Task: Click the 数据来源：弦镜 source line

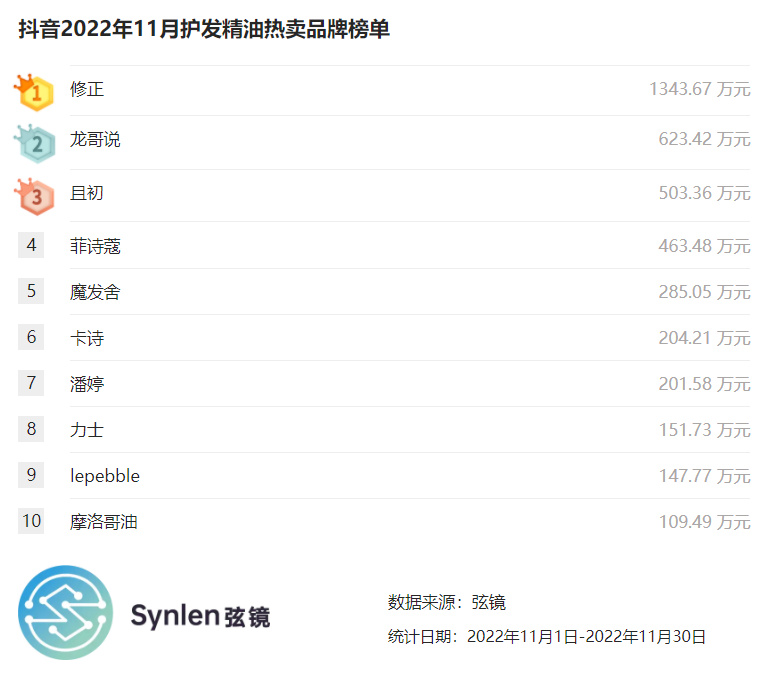Action: (447, 602)
